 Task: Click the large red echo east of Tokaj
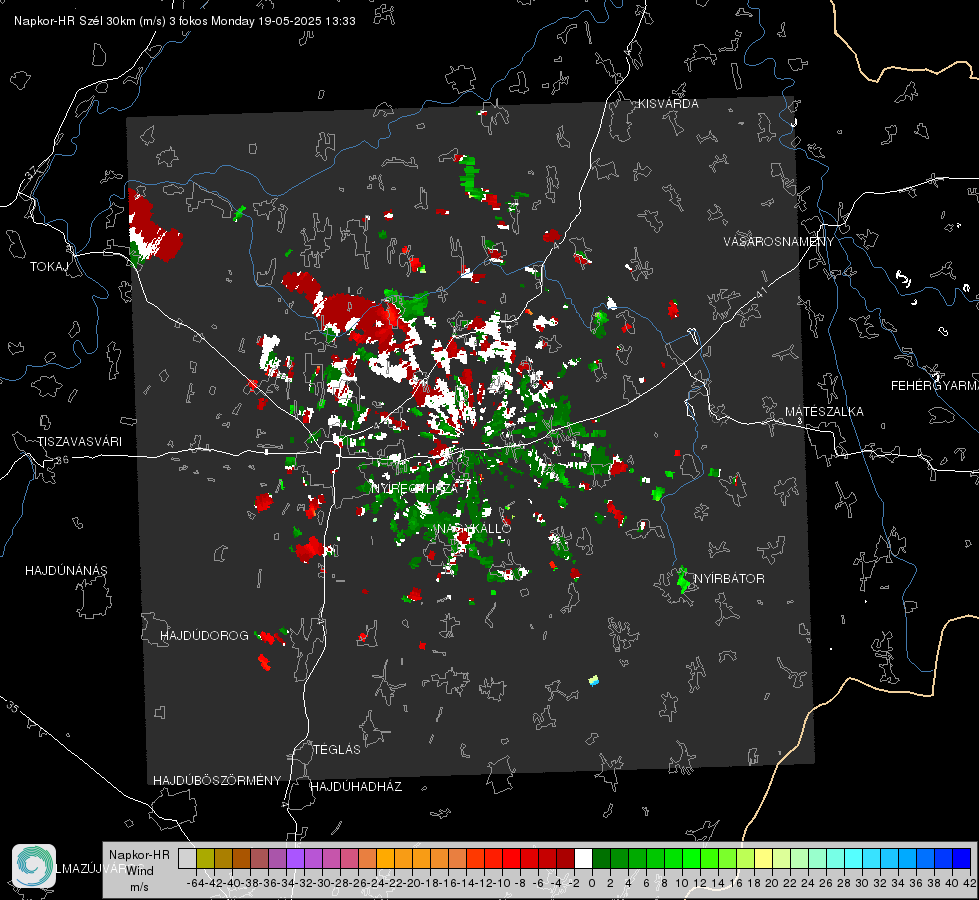[x=153, y=228]
